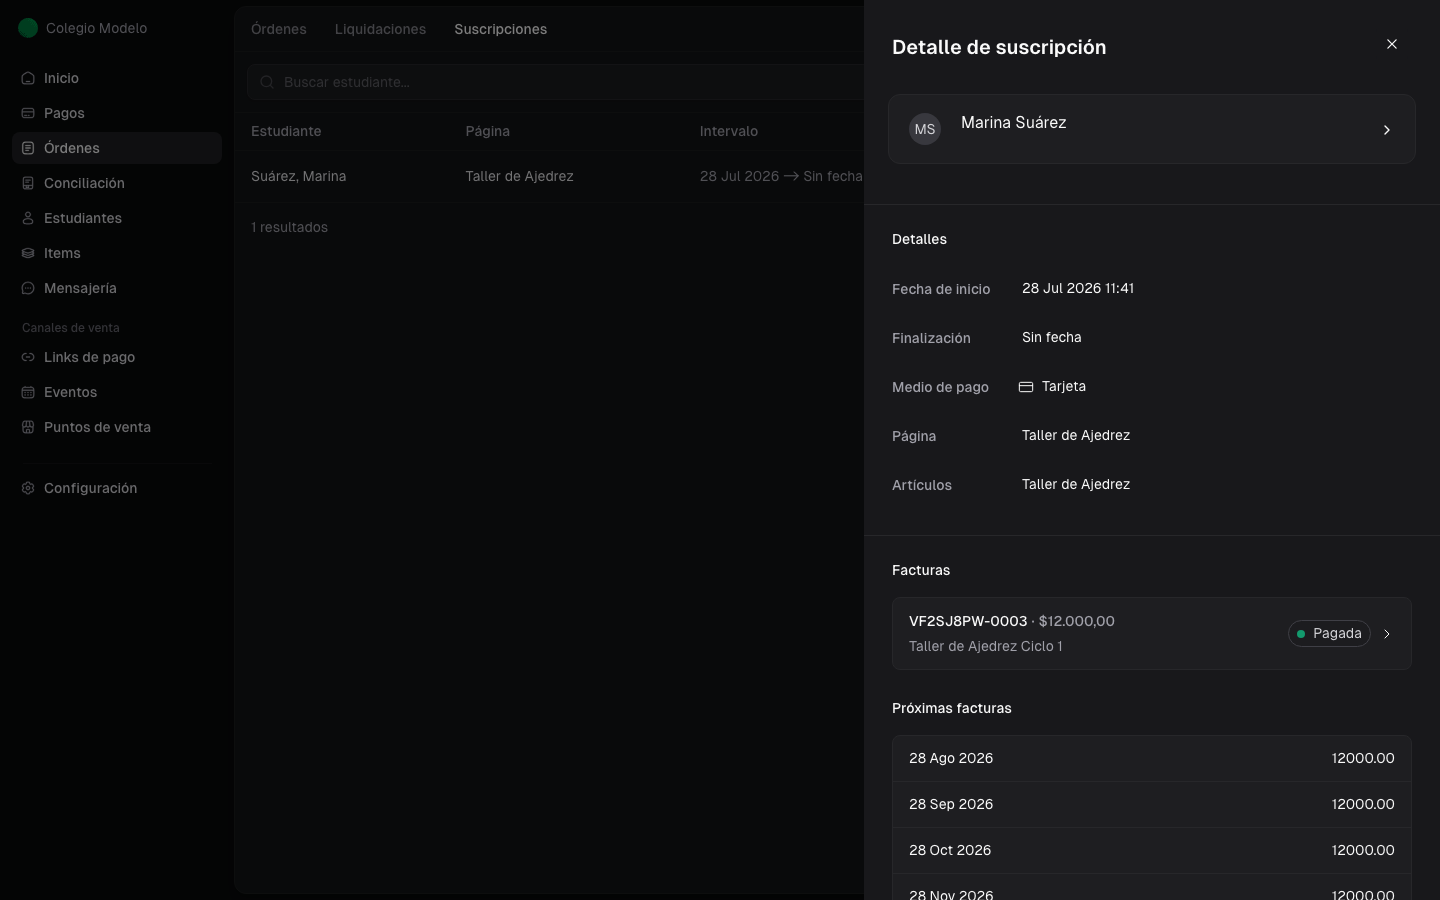Close the Detalle de suscripción panel
Screen dimensions: 1440x900
point(1392,44)
